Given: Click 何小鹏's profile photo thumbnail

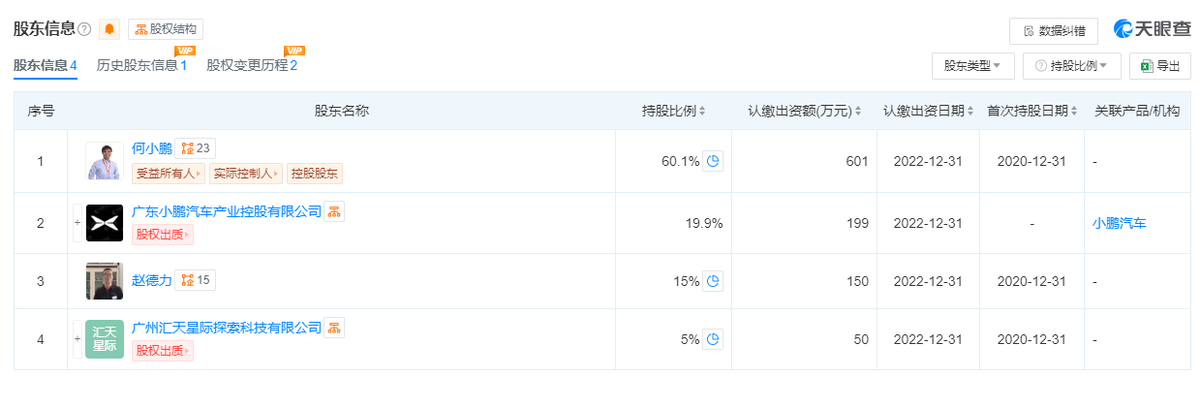Looking at the screenshot, I should click(105, 162).
